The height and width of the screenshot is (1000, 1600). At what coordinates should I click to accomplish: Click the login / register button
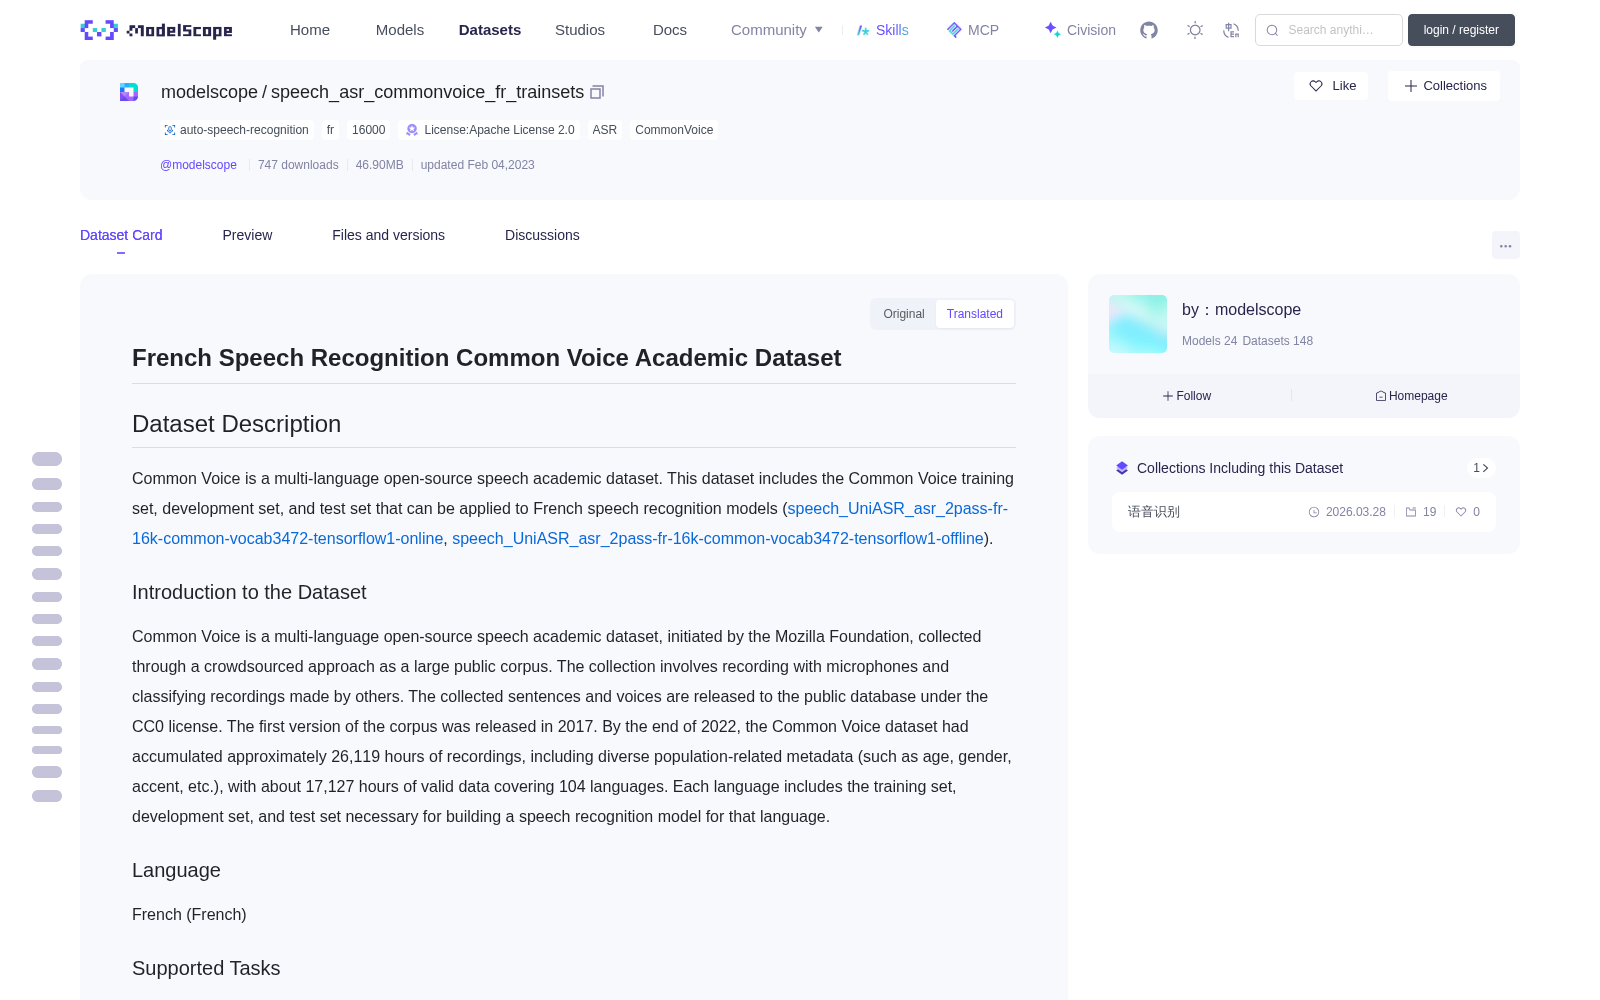1461,30
